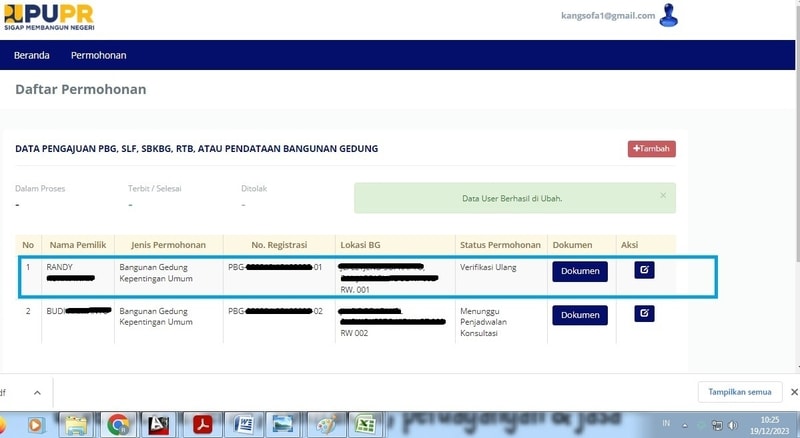Open the Permohonan menu

click(99, 55)
